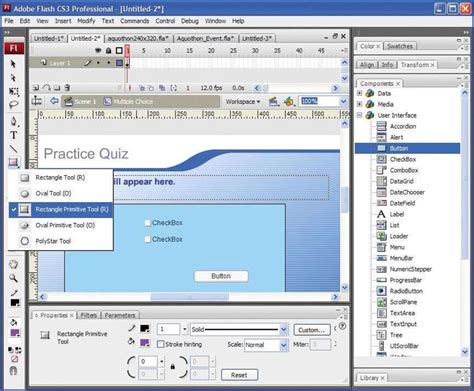This screenshot has height=391, width=474.
Task: Switch to the aquothon240x320.fla tab
Action: 138,38
